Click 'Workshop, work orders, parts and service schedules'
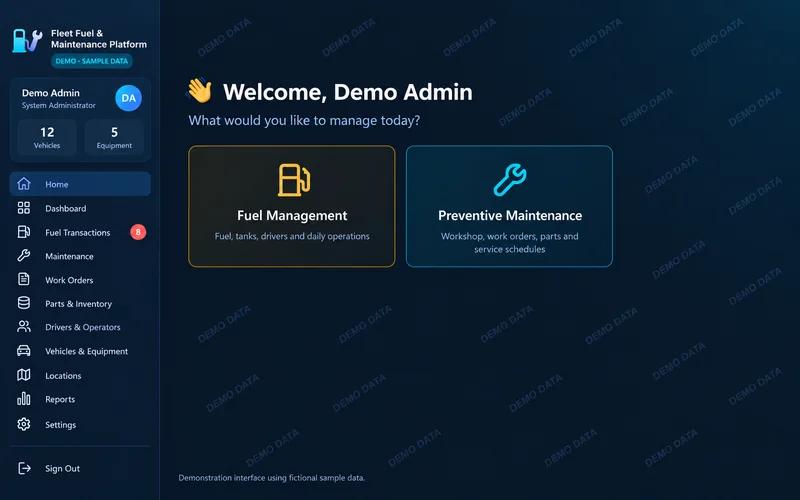 click(x=510, y=243)
